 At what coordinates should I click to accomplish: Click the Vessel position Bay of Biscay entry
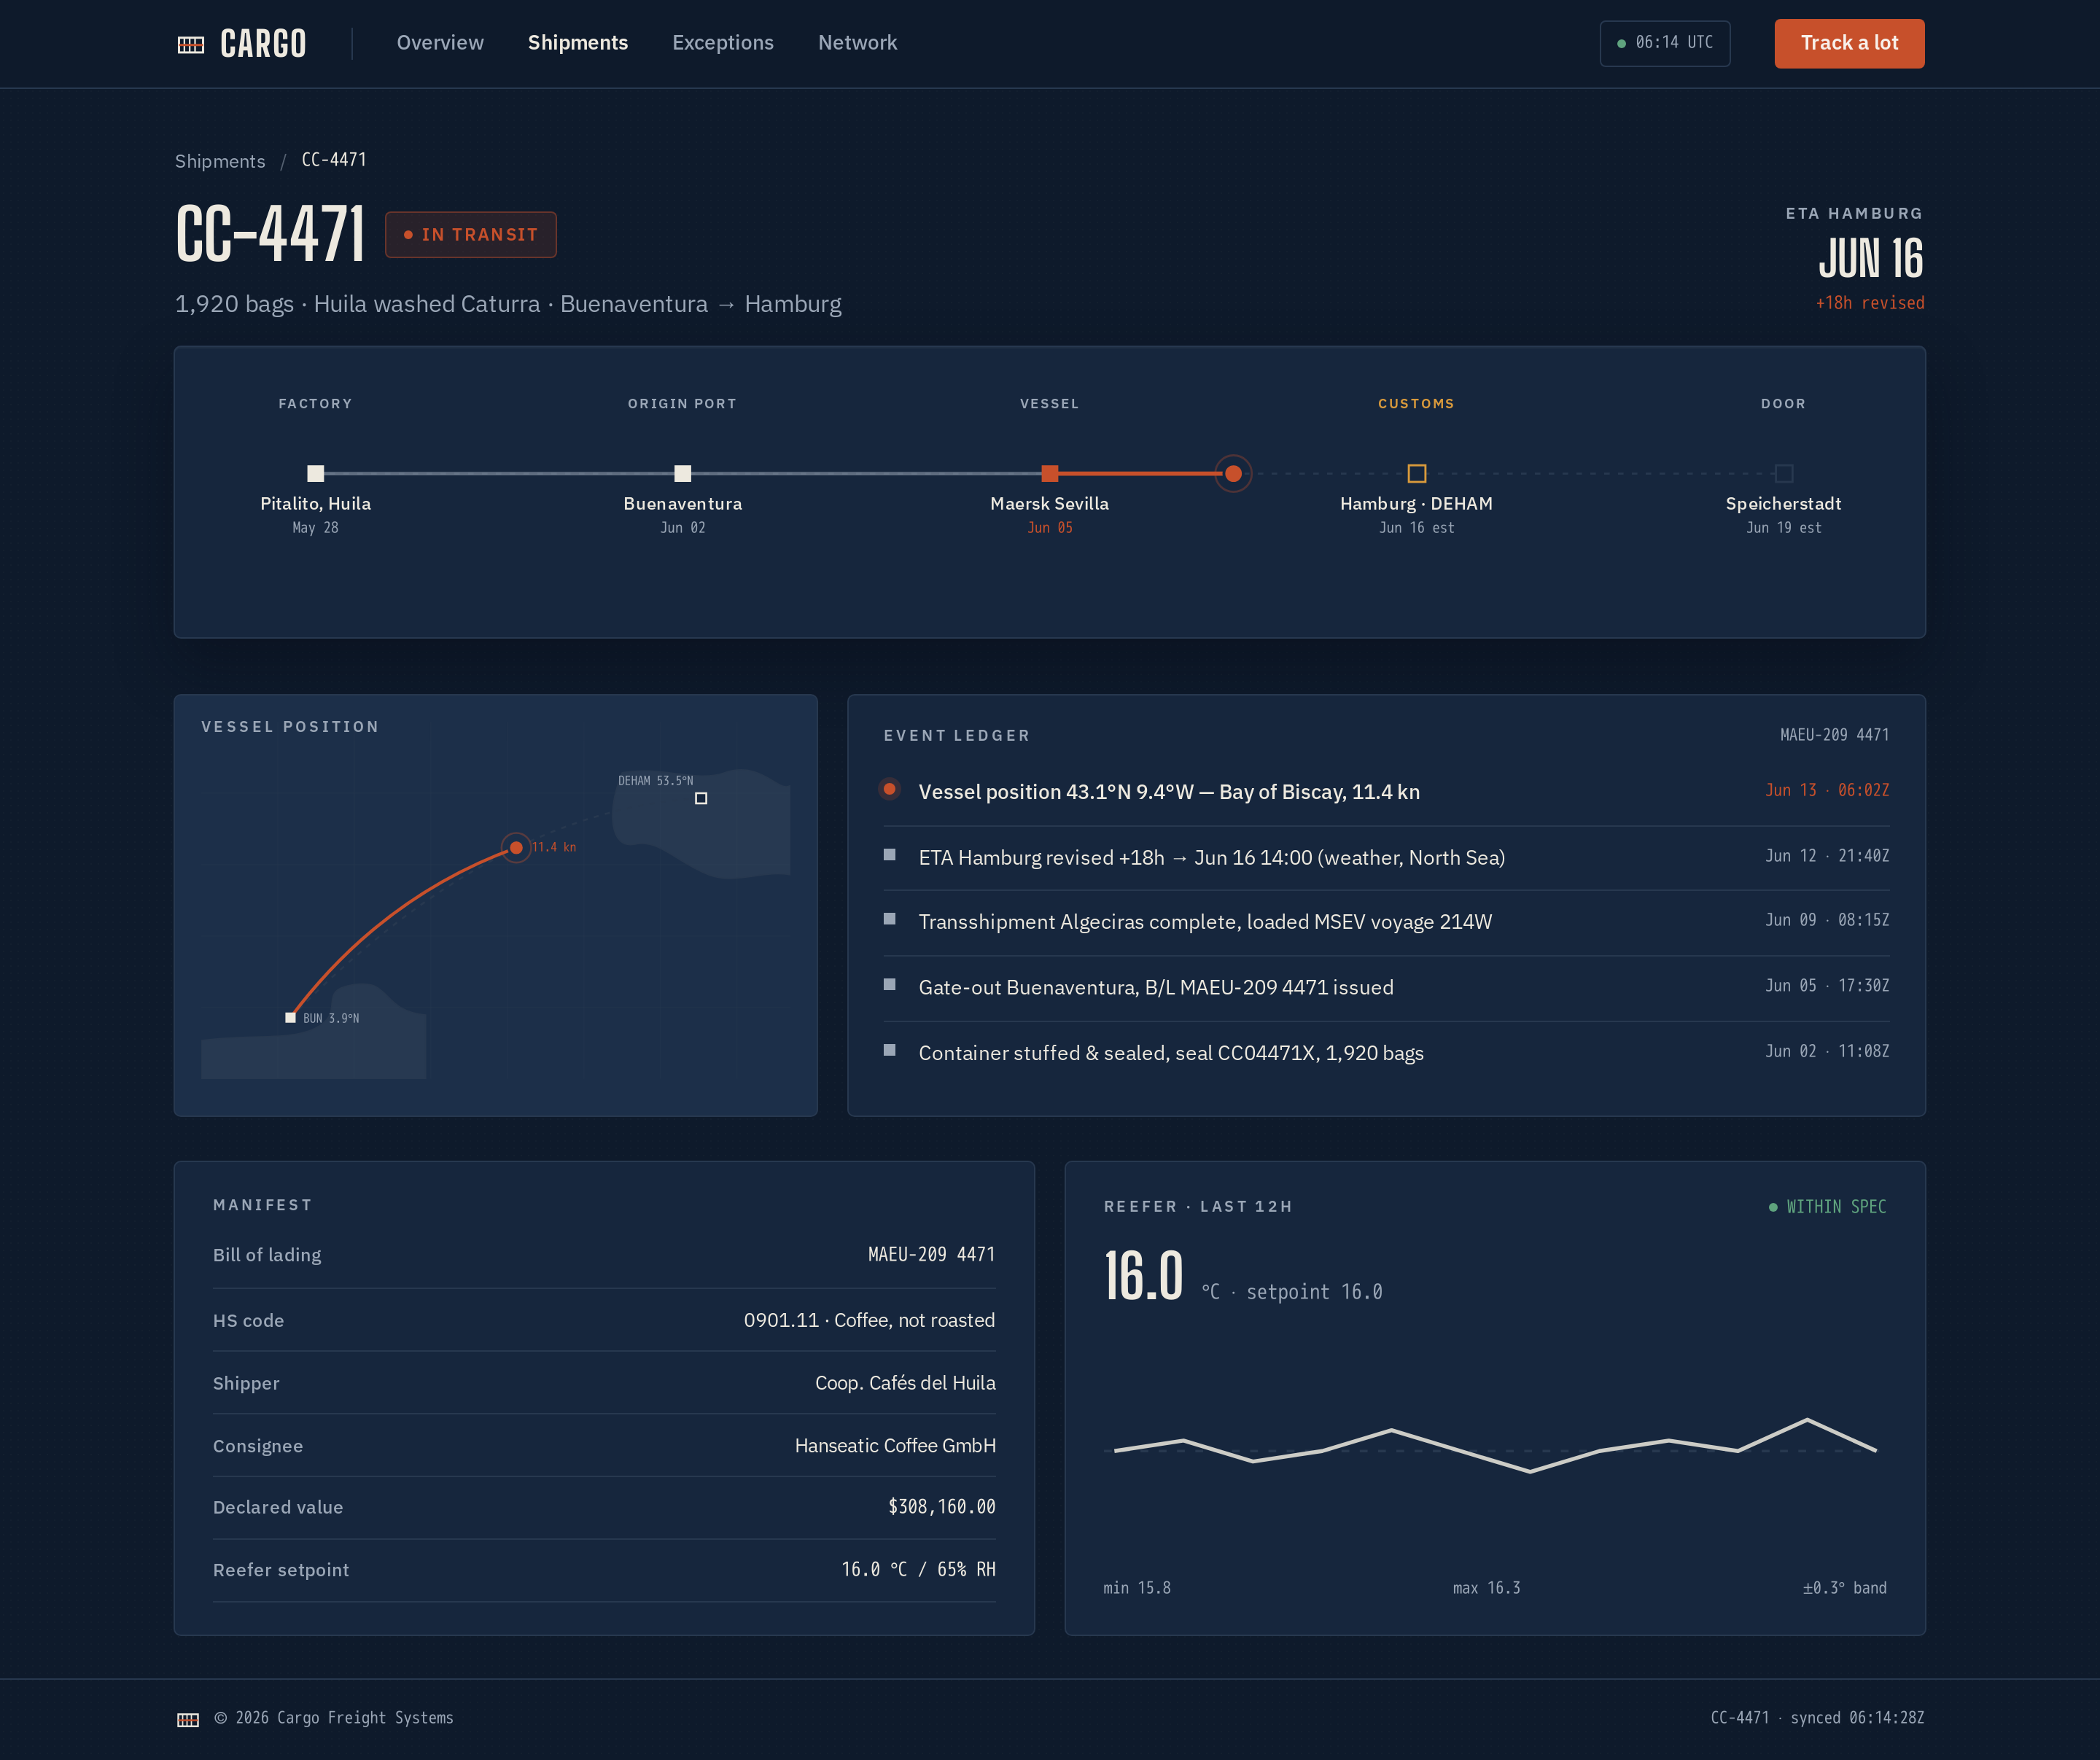[x=1169, y=792]
